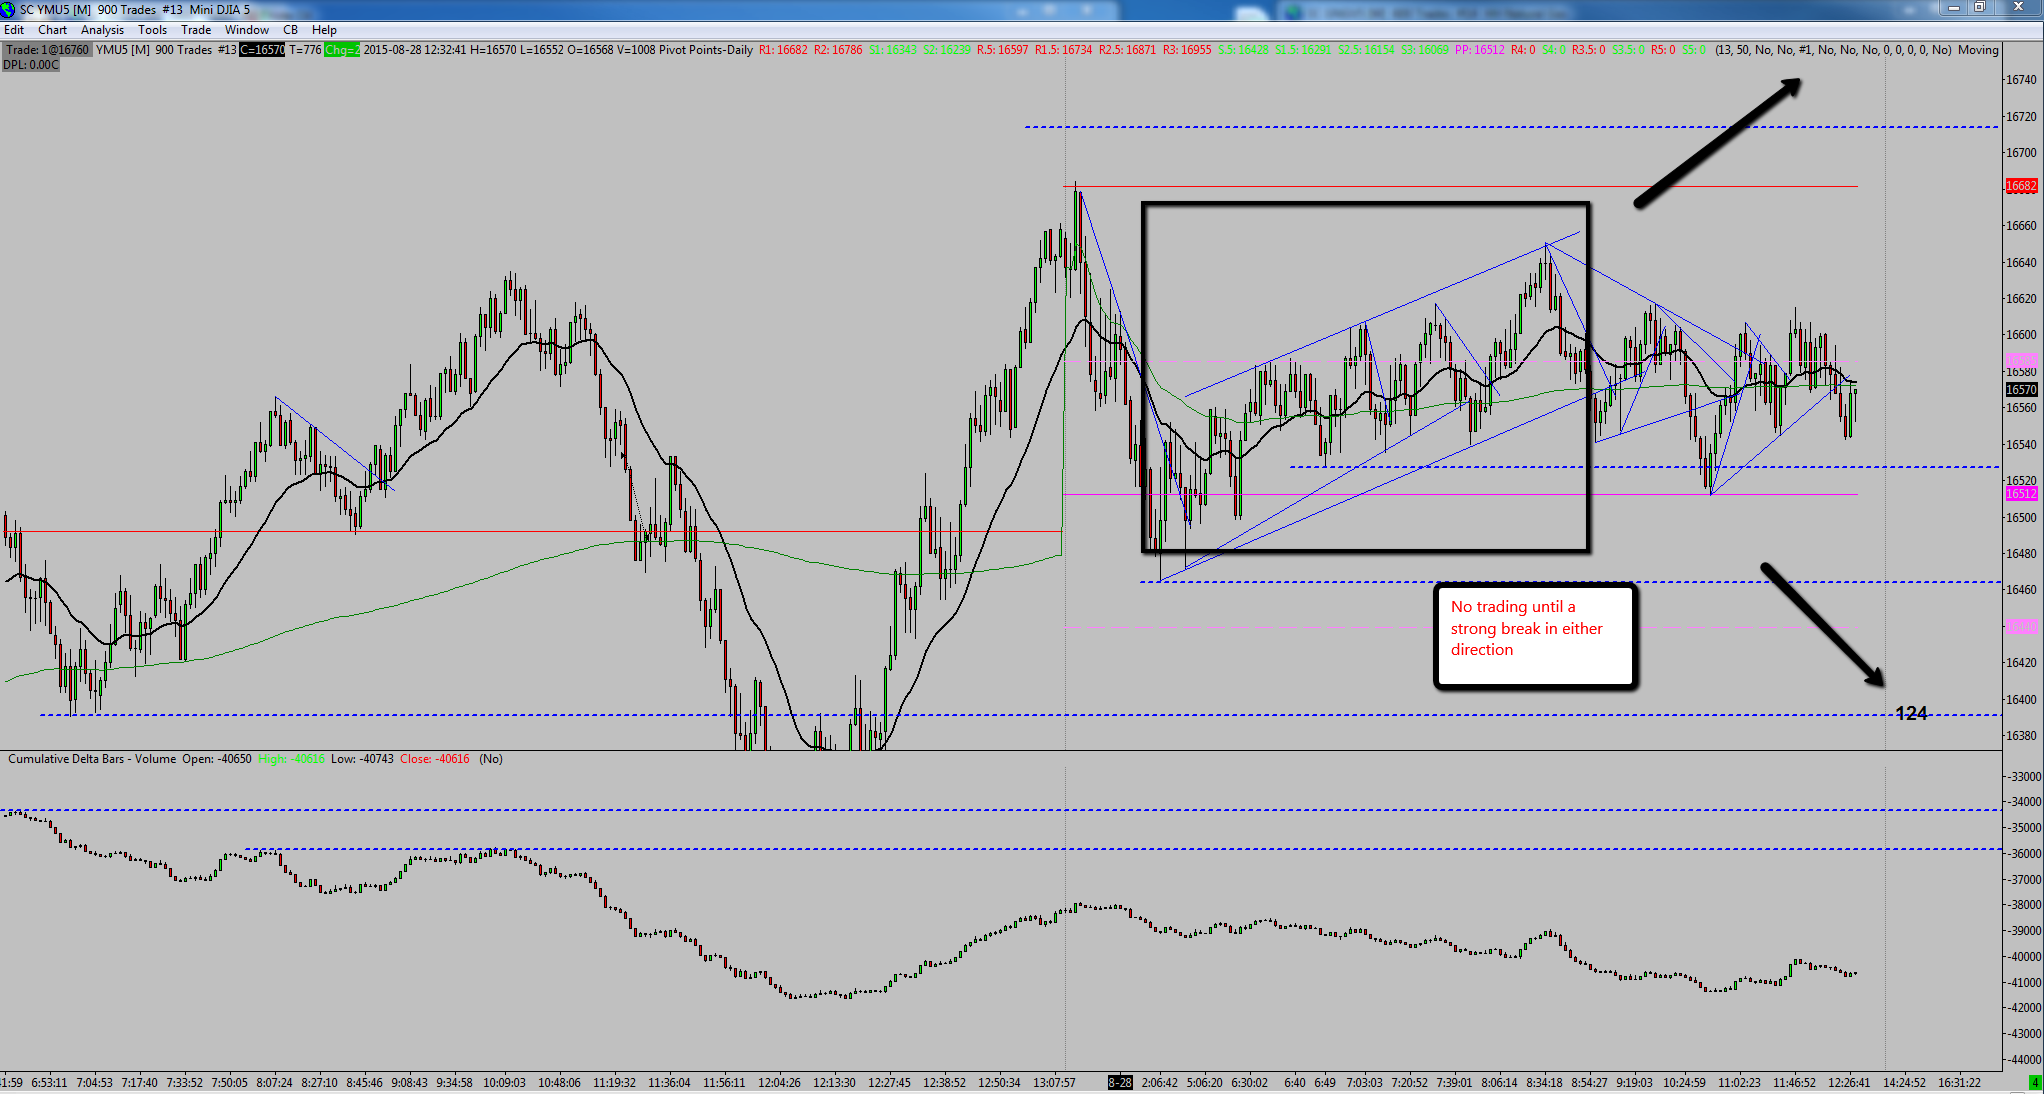2044x1094 pixels.
Task: Click the Sierra Chart globe icon in title bar
Action: click(8, 10)
